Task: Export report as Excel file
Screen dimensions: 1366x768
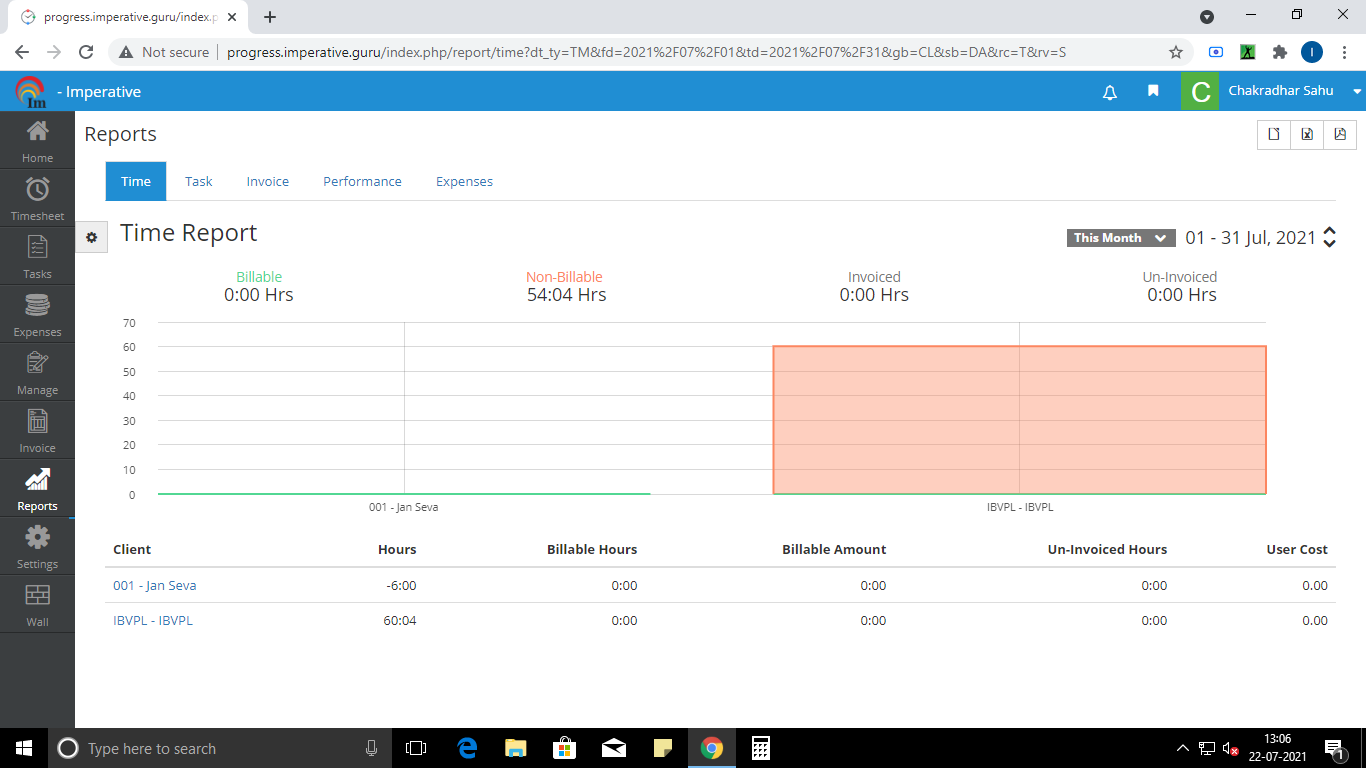Action: coord(1307,134)
